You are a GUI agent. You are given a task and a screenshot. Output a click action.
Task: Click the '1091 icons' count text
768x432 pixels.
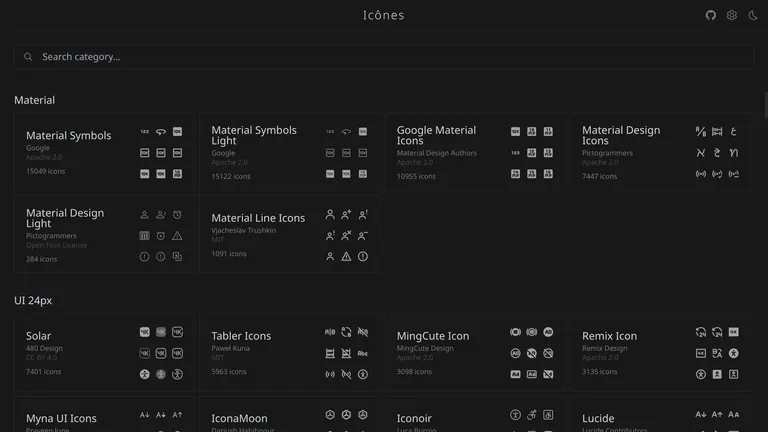click(x=229, y=254)
